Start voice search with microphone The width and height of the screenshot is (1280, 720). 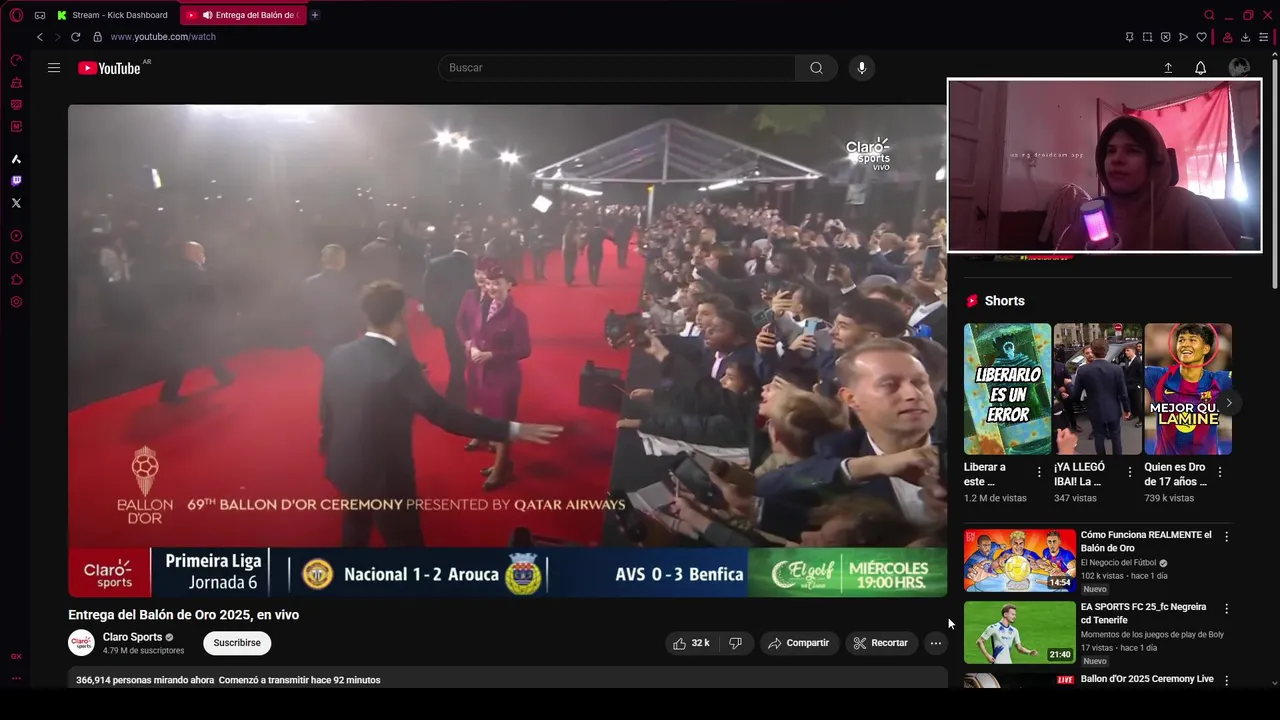862,68
